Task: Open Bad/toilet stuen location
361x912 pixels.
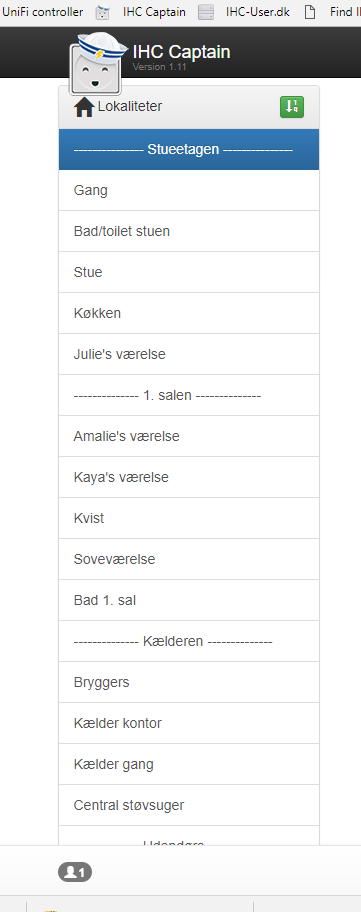Action: click(189, 231)
